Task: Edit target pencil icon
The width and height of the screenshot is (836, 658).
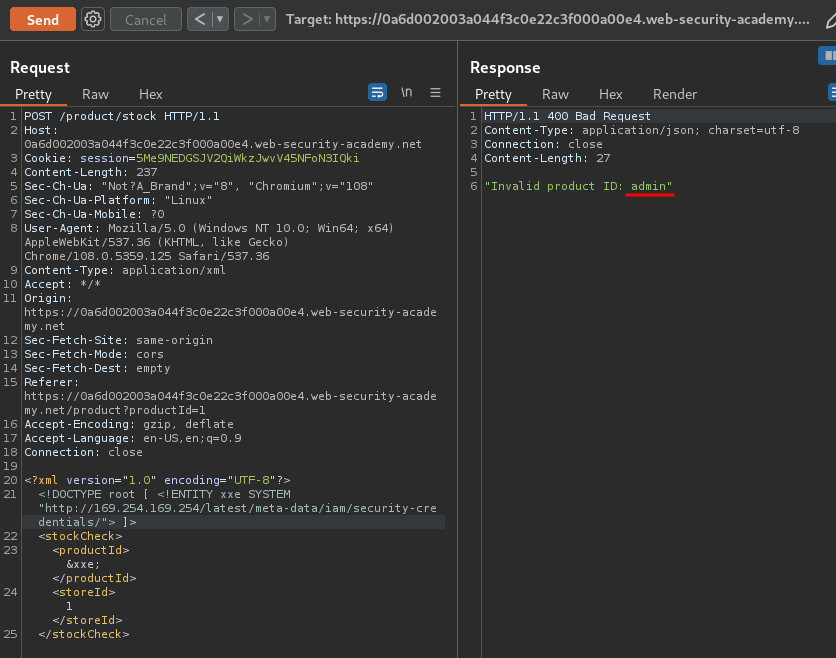Action: 831,20
